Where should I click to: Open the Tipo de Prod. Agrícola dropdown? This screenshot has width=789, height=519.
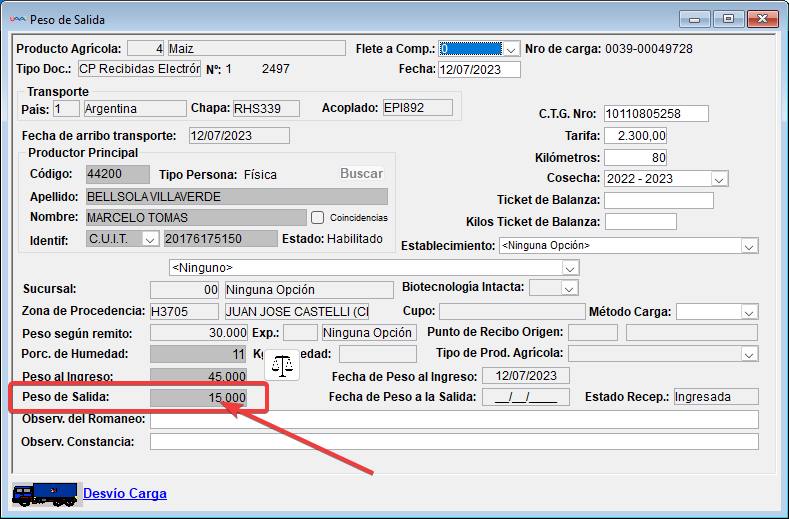[x=749, y=353]
